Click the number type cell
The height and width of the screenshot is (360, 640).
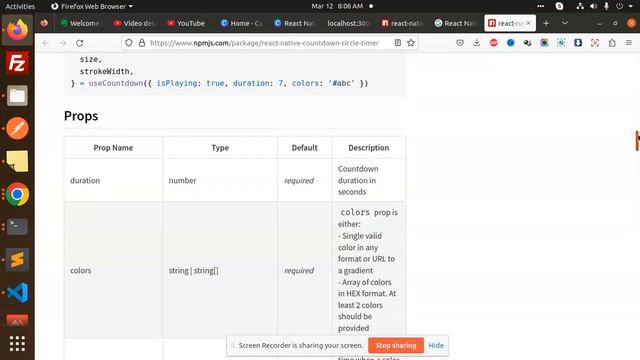[220, 180]
